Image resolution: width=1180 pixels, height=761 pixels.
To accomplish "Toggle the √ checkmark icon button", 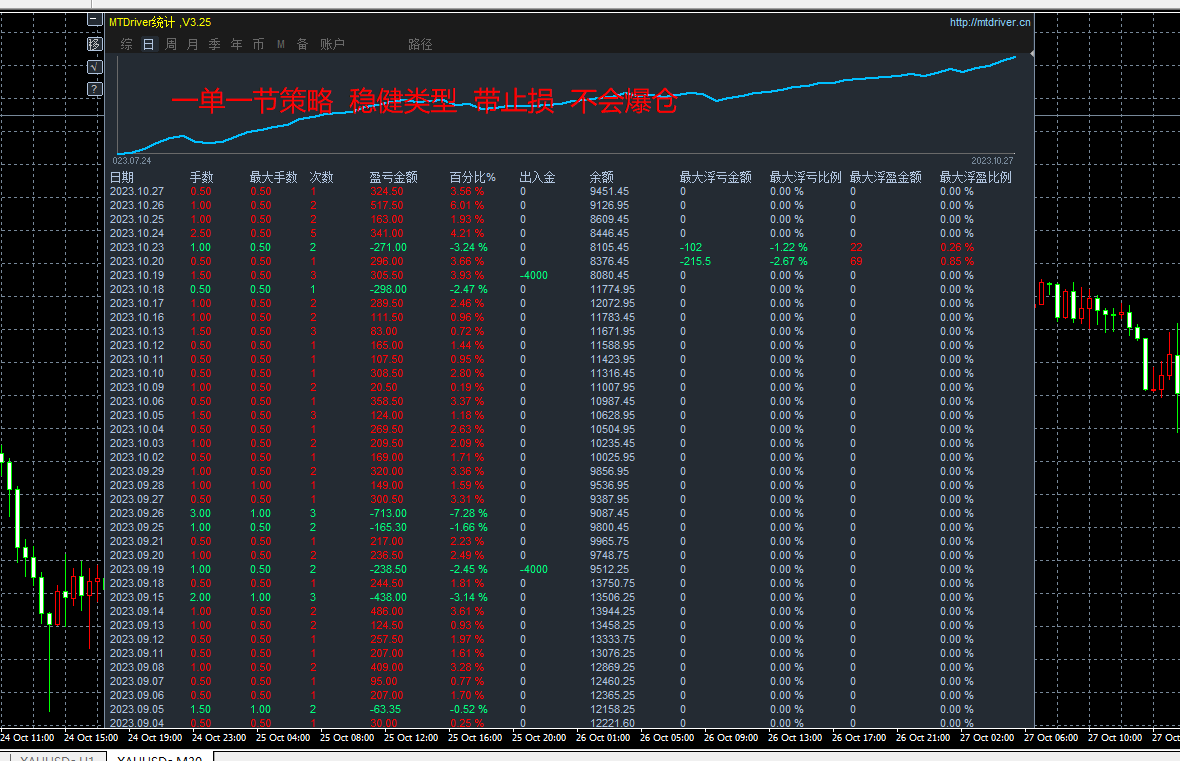I will (95, 66).
